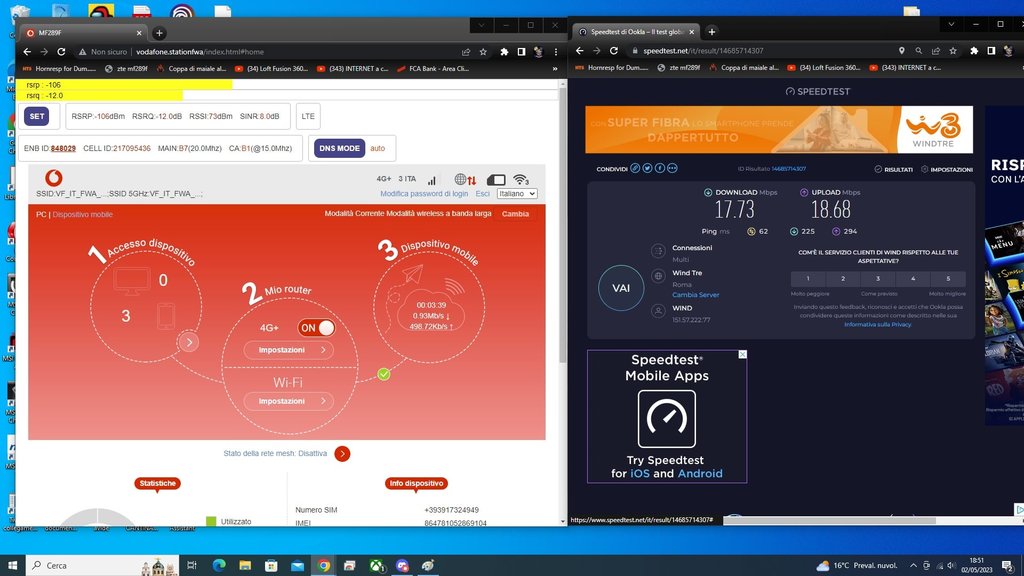Image resolution: width=1024 pixels, height=576 pixels.
Task: Share the router page via share icon
Action: coord(466,52)
